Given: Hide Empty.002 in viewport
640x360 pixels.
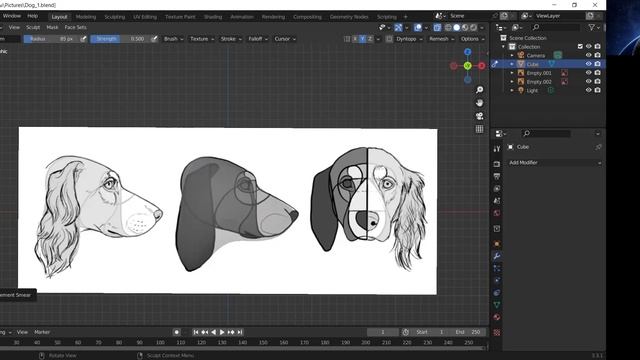Looking at the screenshot, I should point(589,81).
